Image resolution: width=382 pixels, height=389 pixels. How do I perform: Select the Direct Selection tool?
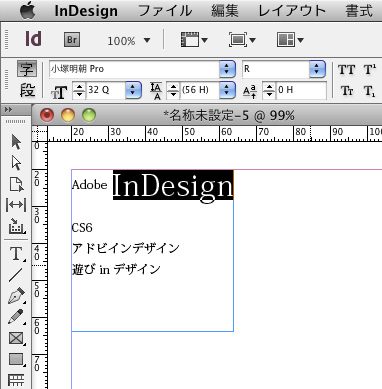coord(16,163)
